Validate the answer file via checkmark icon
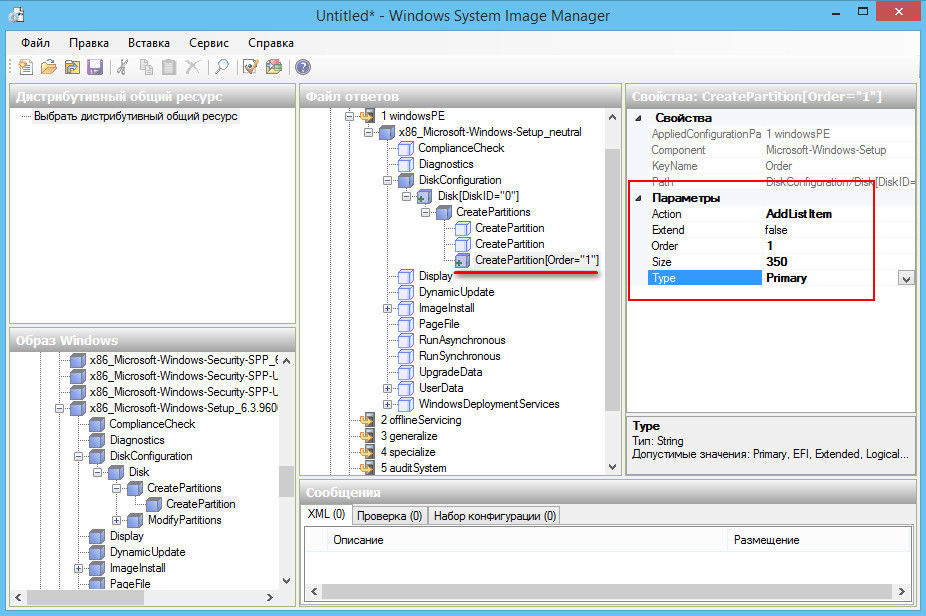926x616 pixels. coord(250,67)
